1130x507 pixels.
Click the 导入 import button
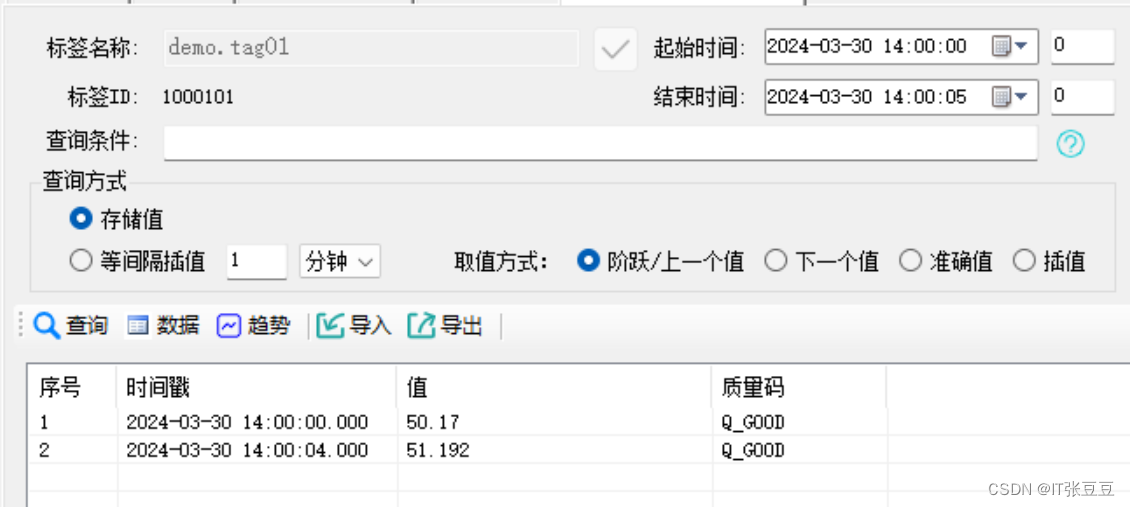(x=354, y=326)
